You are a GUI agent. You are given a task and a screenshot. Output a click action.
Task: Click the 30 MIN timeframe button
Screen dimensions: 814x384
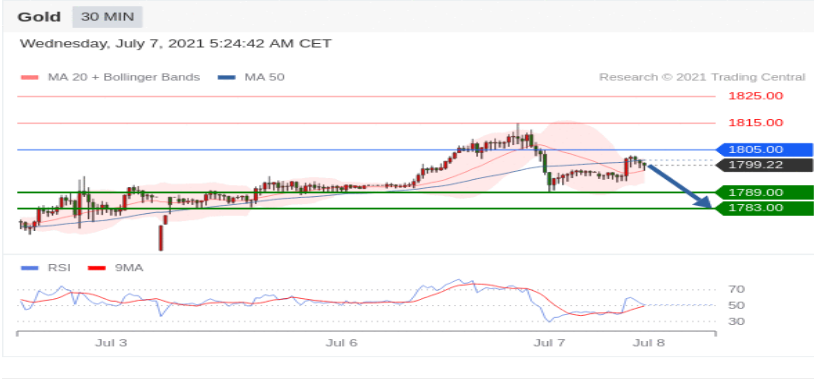[x=107, y=17]
